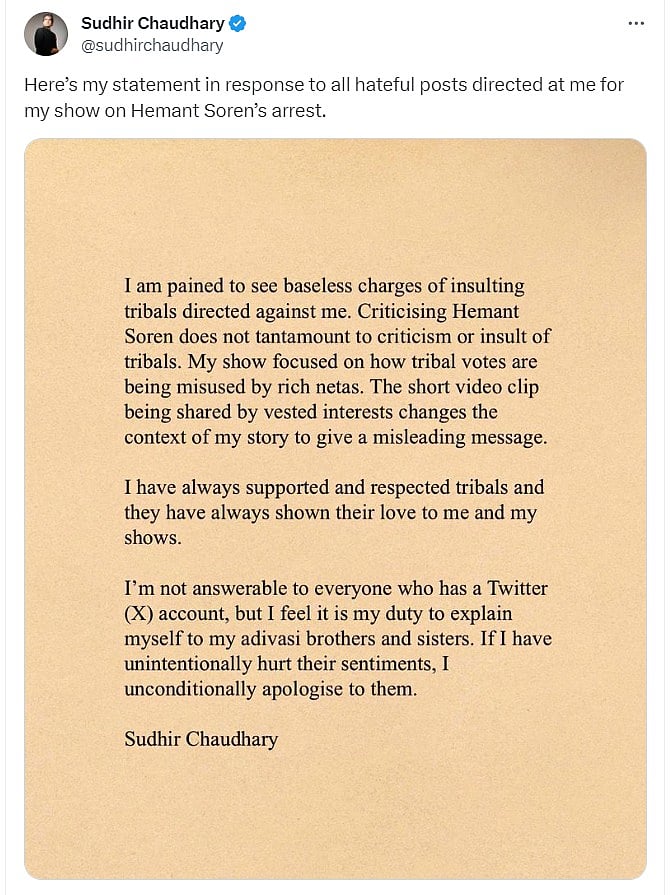Click the blank bottom area of statement image
The height and width of the screenshot is (895, 670).
tap(335, 820)
